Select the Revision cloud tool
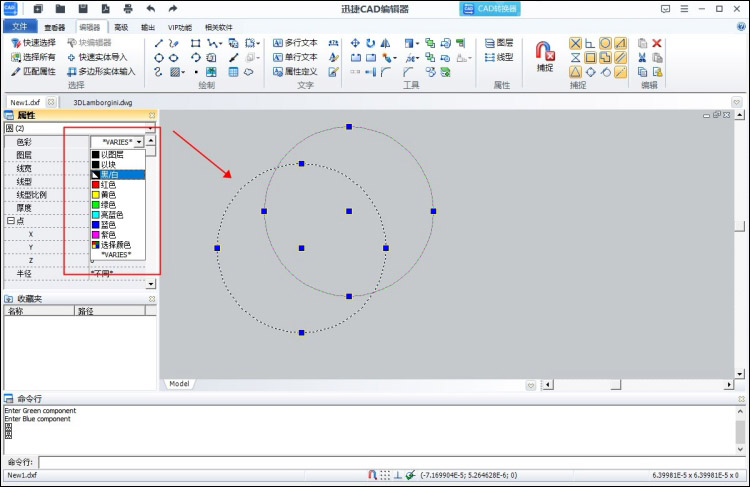750x487 pixels. click(249, 72)
